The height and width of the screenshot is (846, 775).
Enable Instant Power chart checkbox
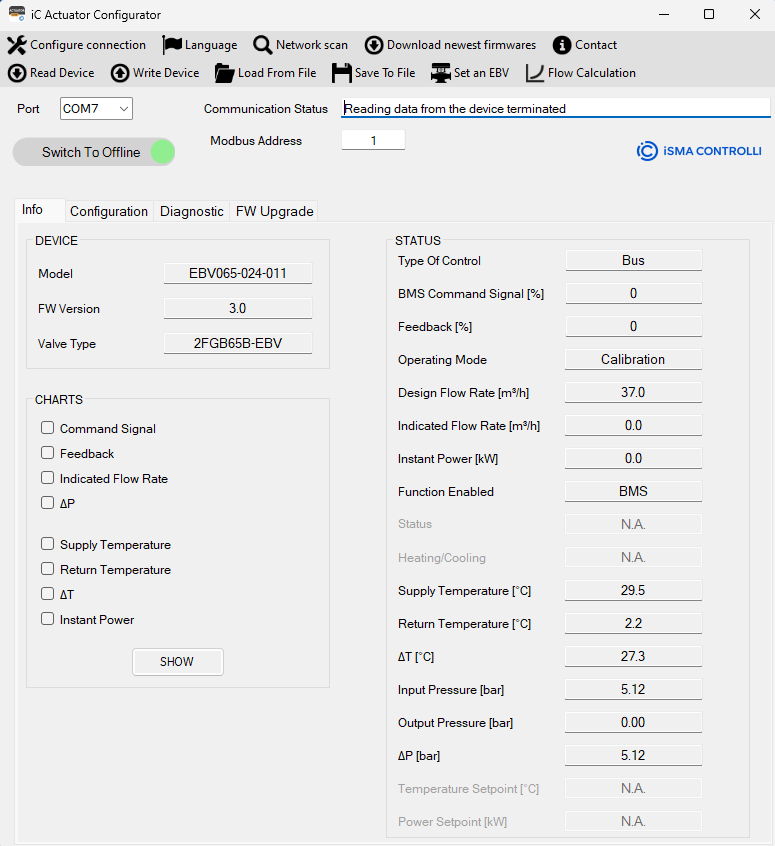47,619
